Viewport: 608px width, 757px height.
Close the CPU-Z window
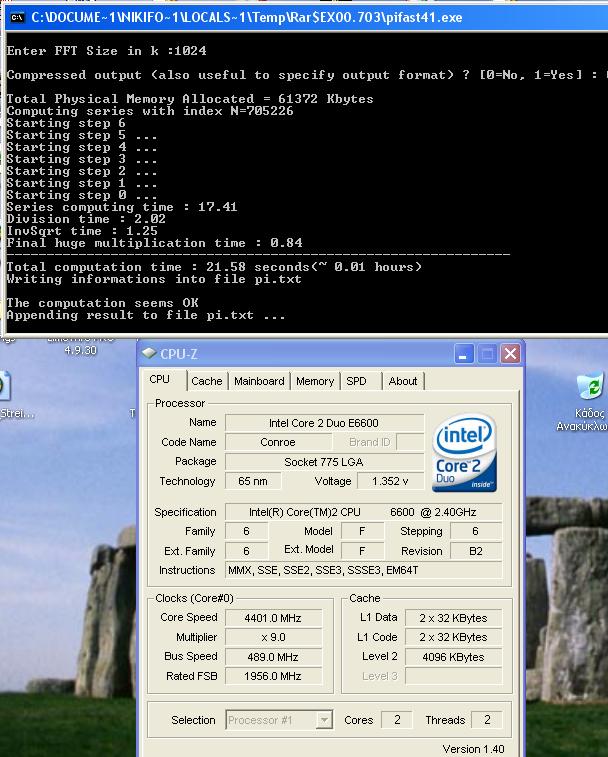[510, 354]
